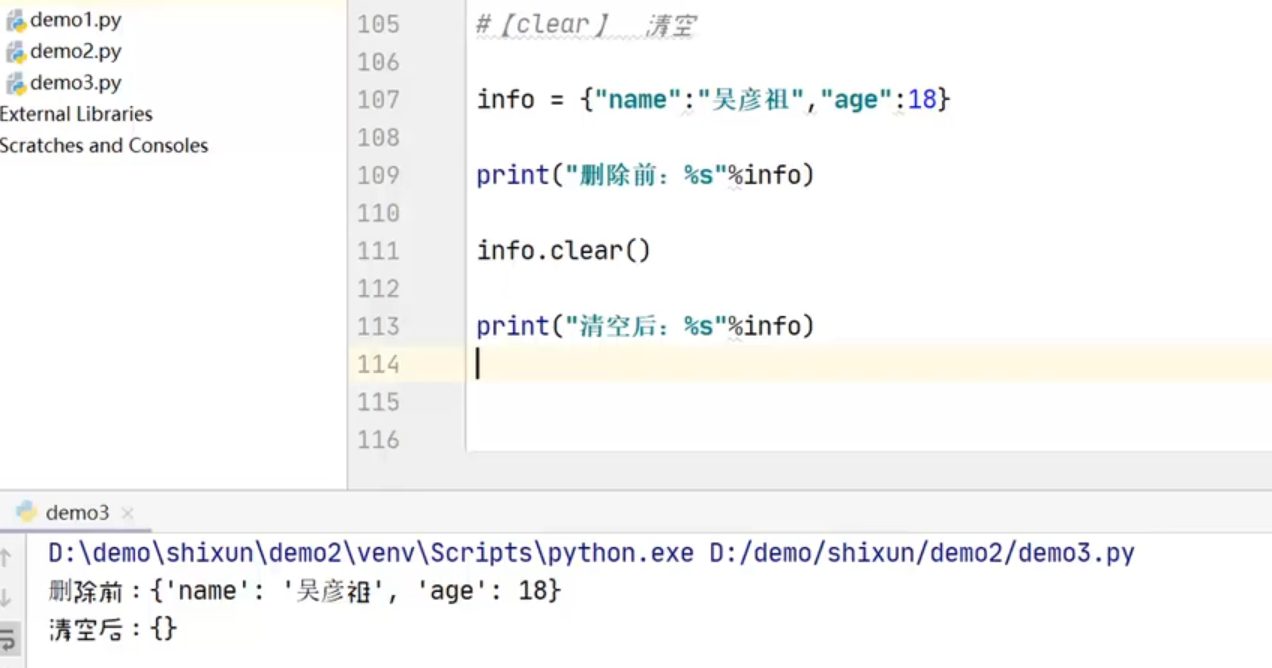Expand the External Libraries node
Screen dimensions: 1272x668
pos(76,114)
